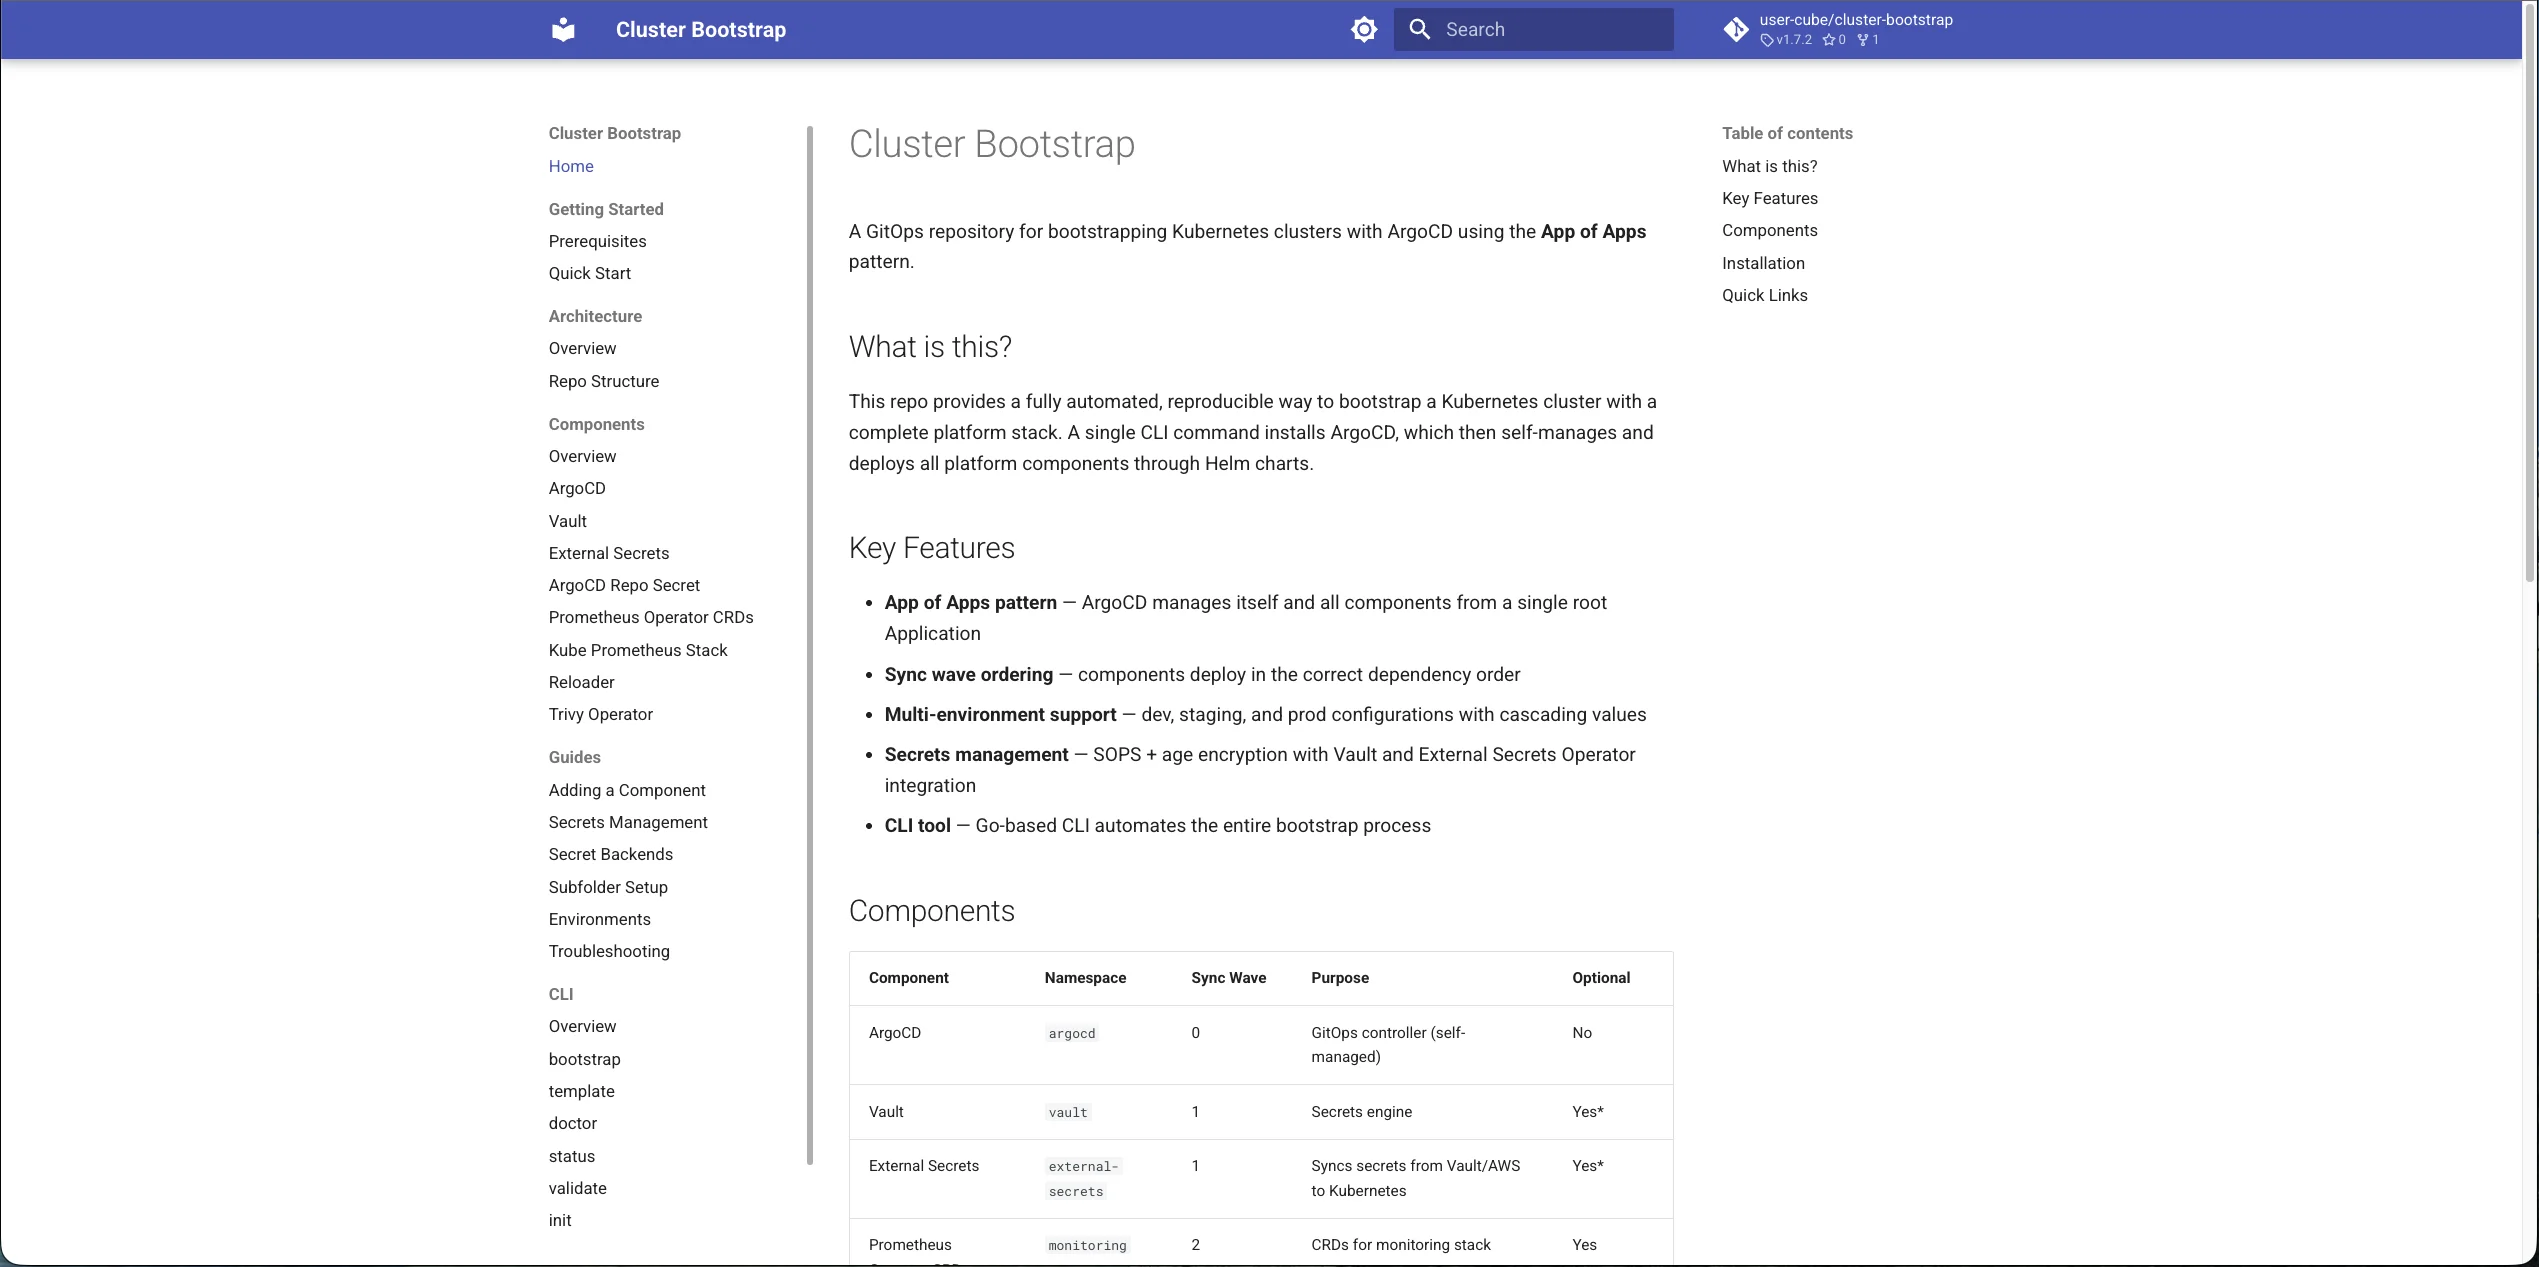Click the 'Secrets engine' purpose cell

coord(1361,1112)
